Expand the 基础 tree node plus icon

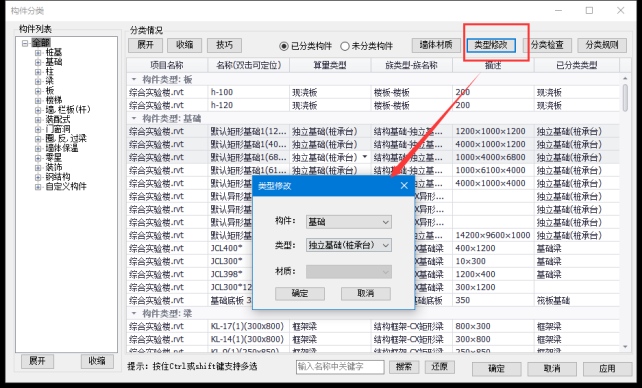tap(38, 62)
